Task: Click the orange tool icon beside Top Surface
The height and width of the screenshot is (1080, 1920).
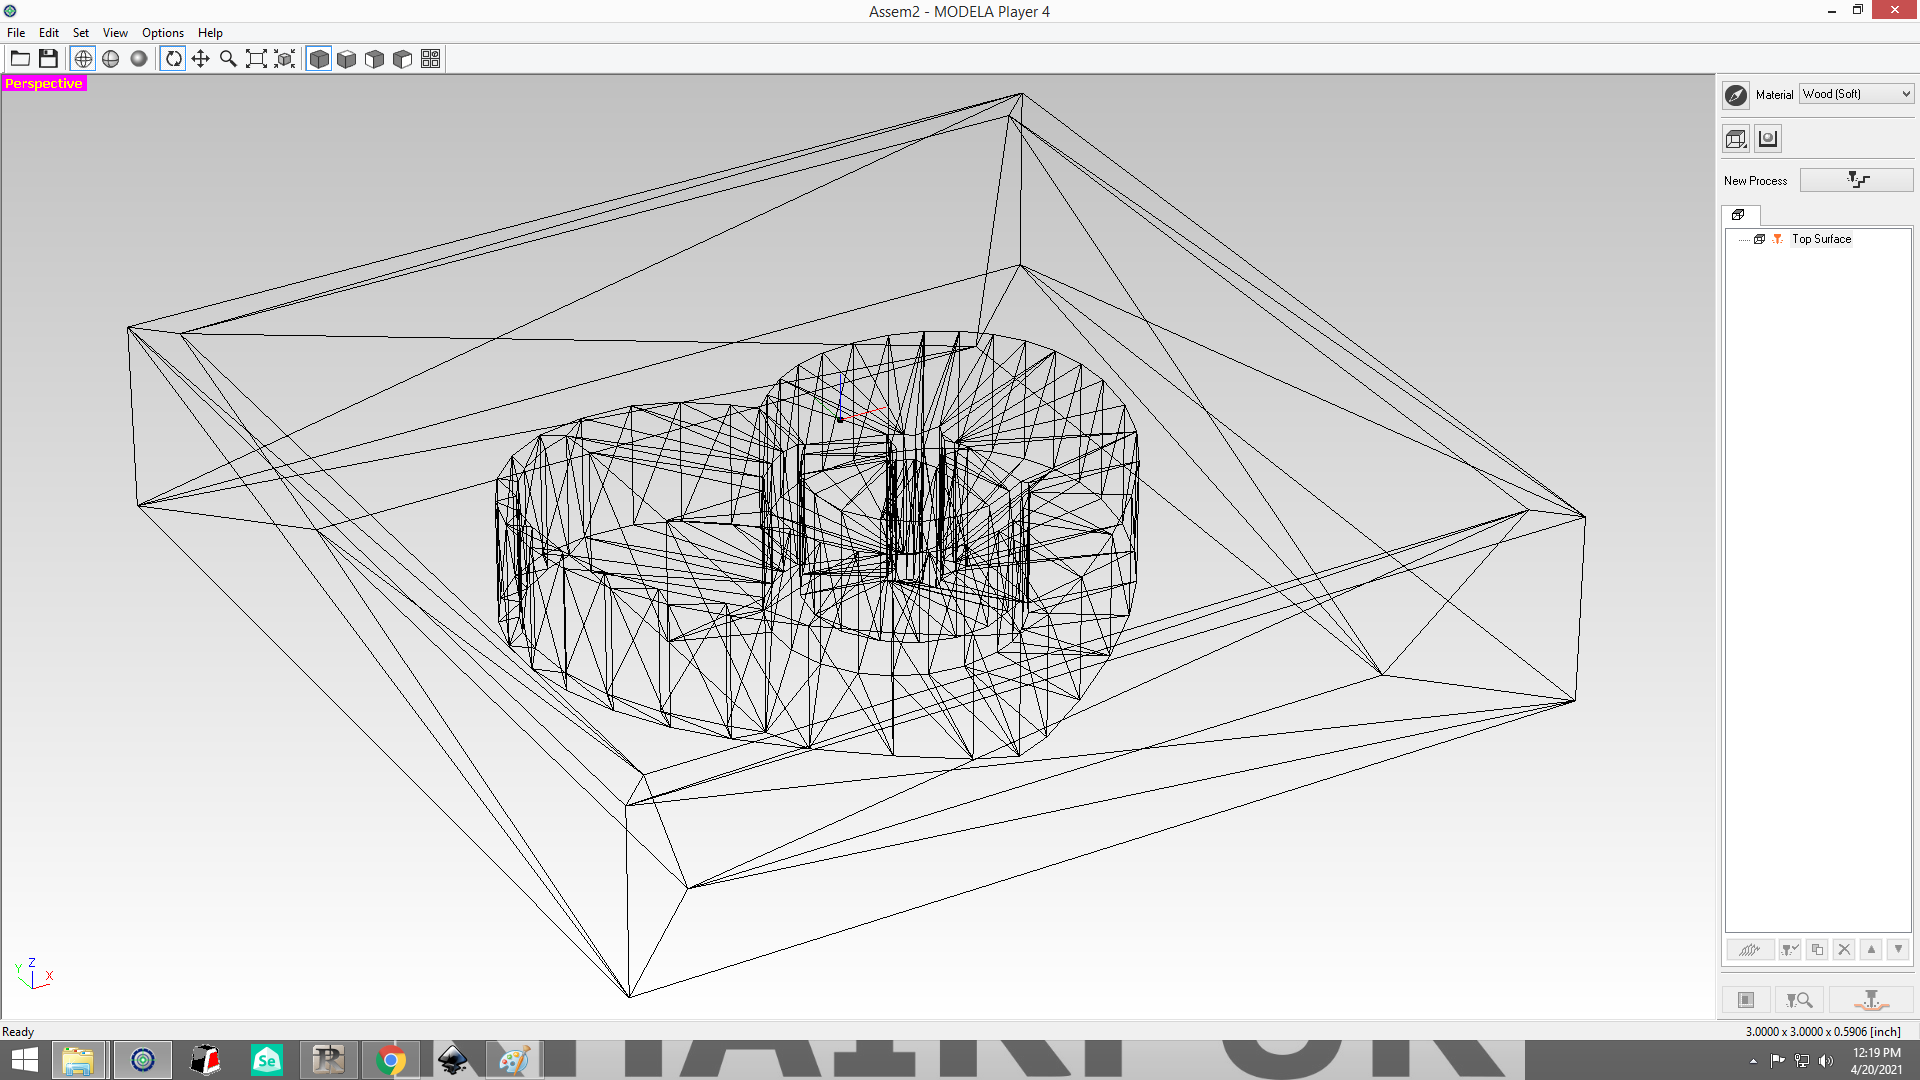Action: (x=1777, y=239)
